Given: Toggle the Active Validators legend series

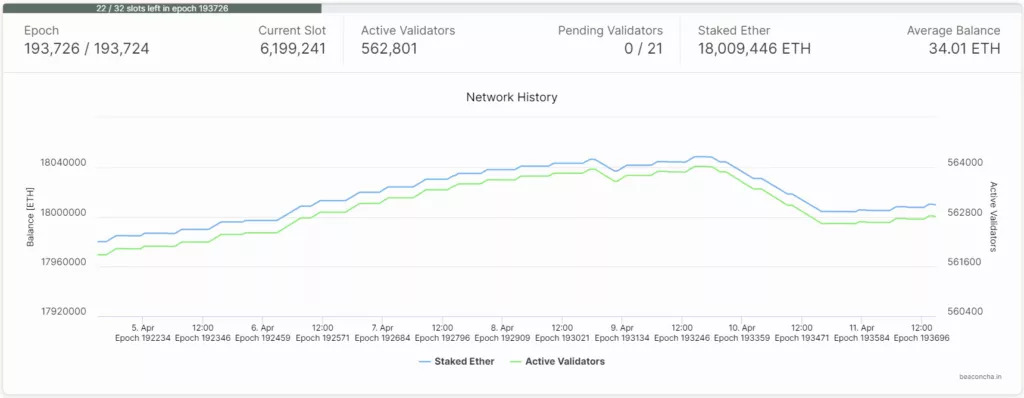Looking at the screenshot, I should [x=556, y=361].
